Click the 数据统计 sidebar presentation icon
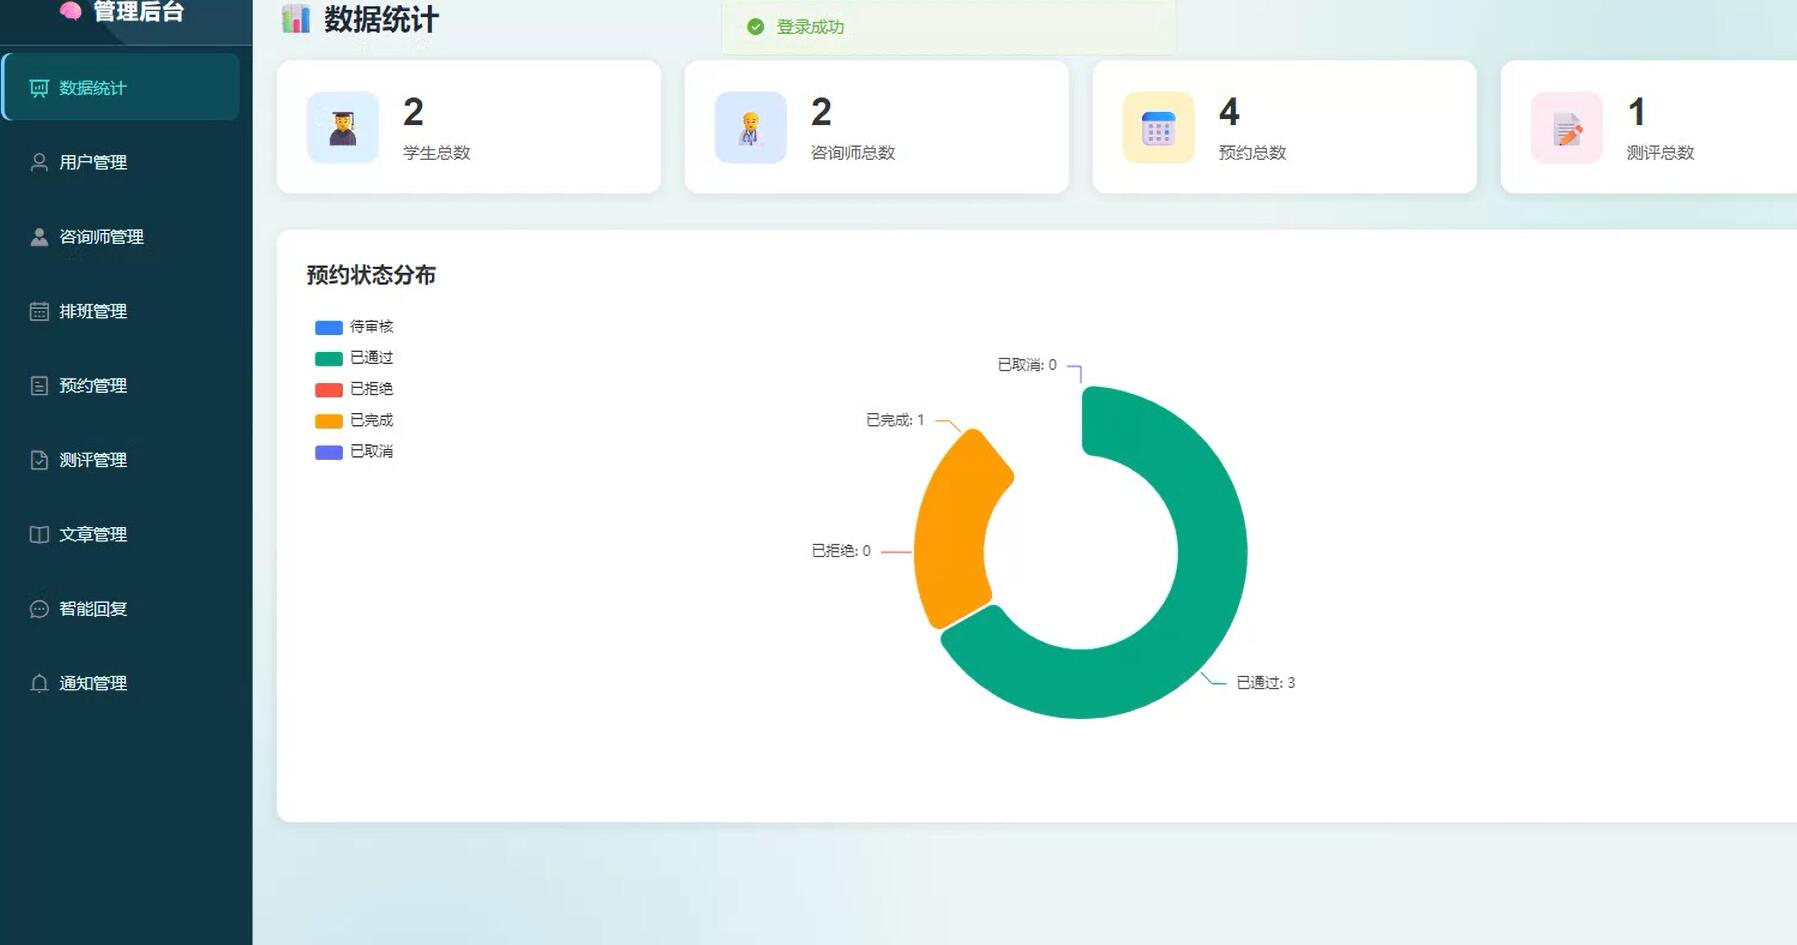Image resolution: width=1797 pixels, height=945 pixels. [39, 88]
